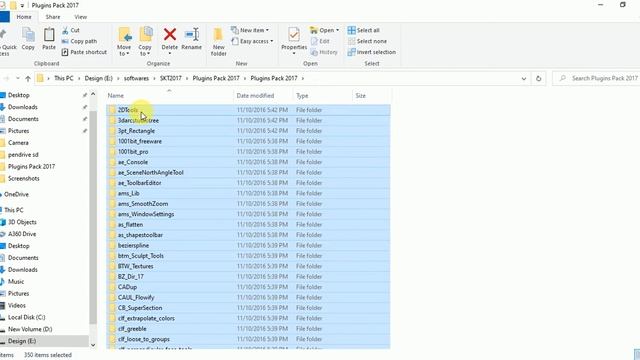Click the Copy to icon
This screenshot has height=360, width=640.
point(145,35)
